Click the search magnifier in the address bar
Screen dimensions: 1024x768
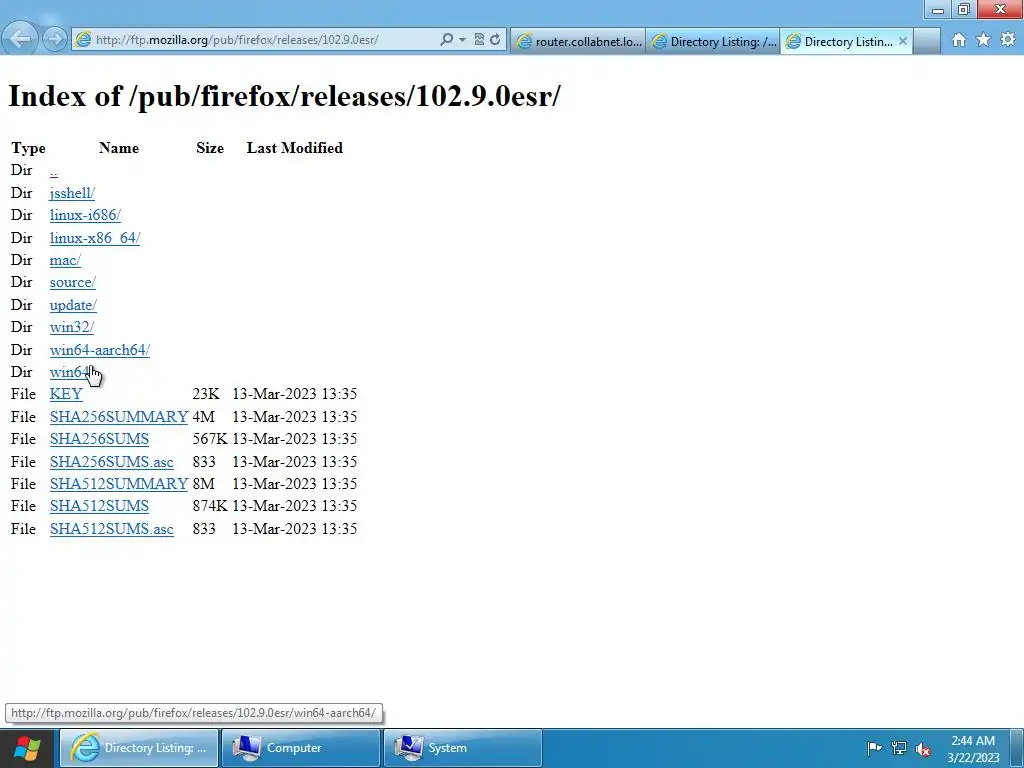pos(447,40)
